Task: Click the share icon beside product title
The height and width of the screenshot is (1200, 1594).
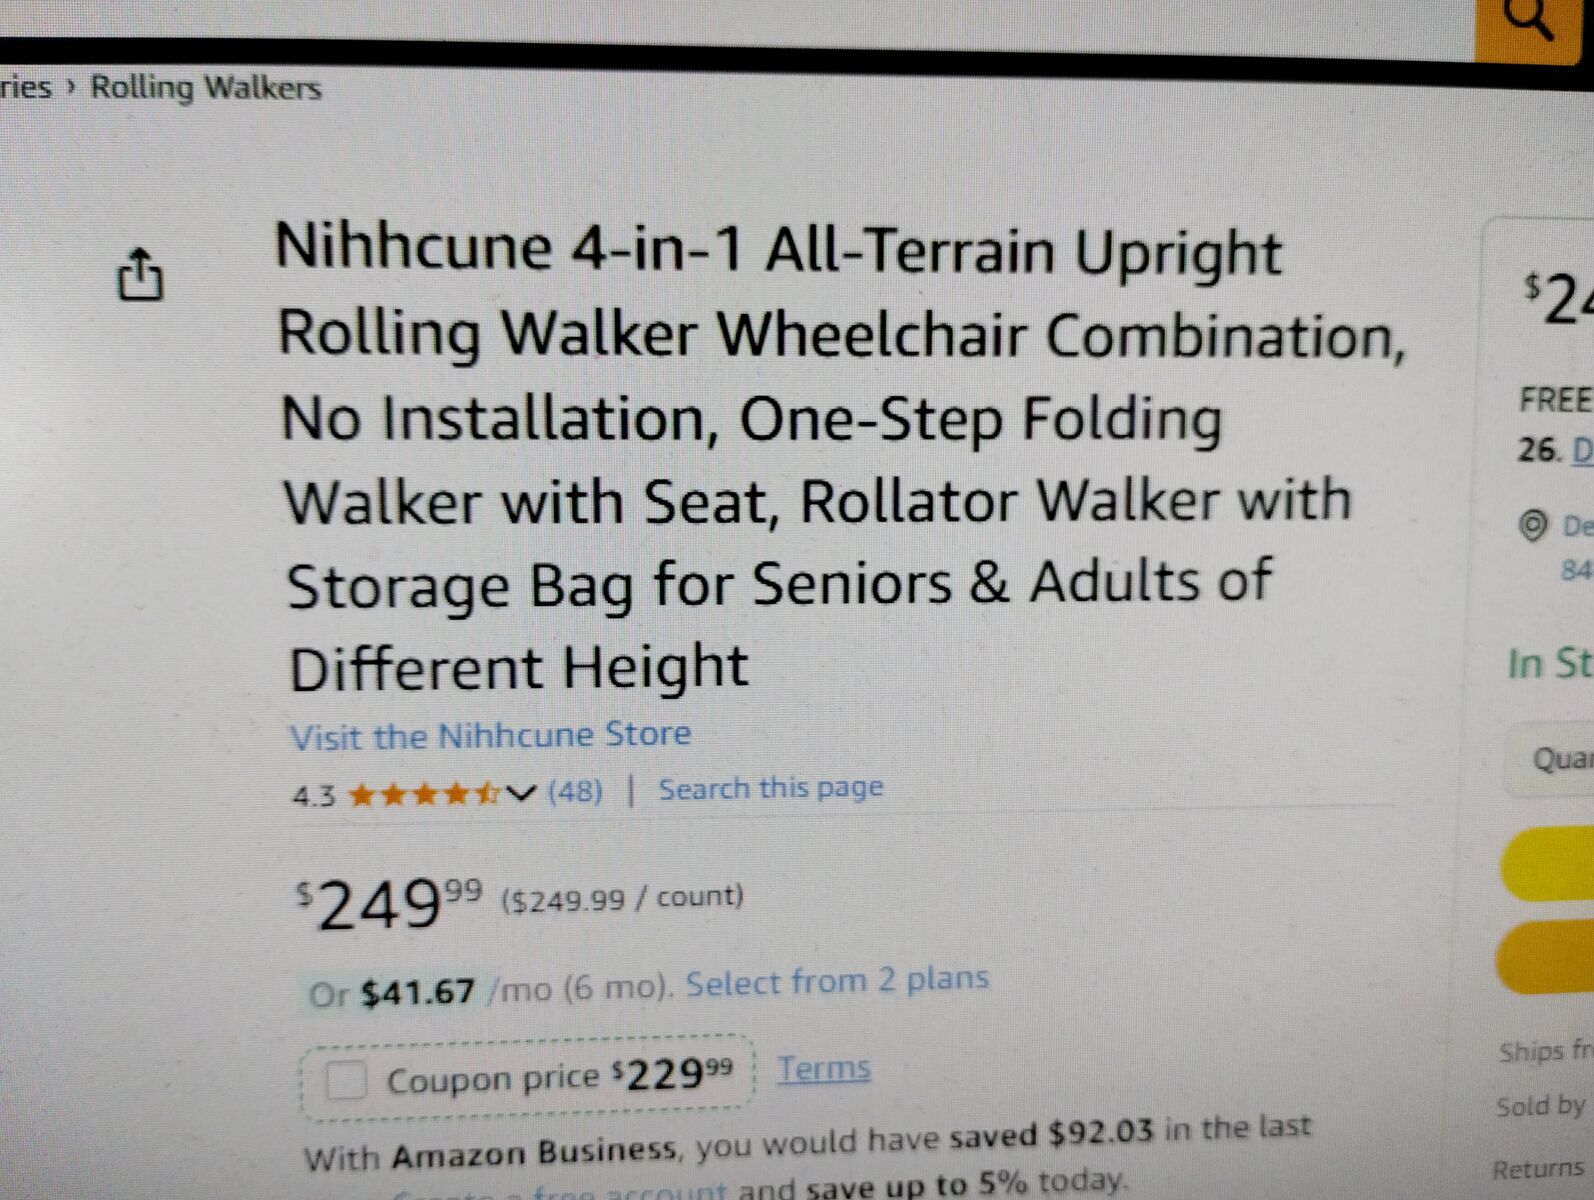Action: pos(140,274)
